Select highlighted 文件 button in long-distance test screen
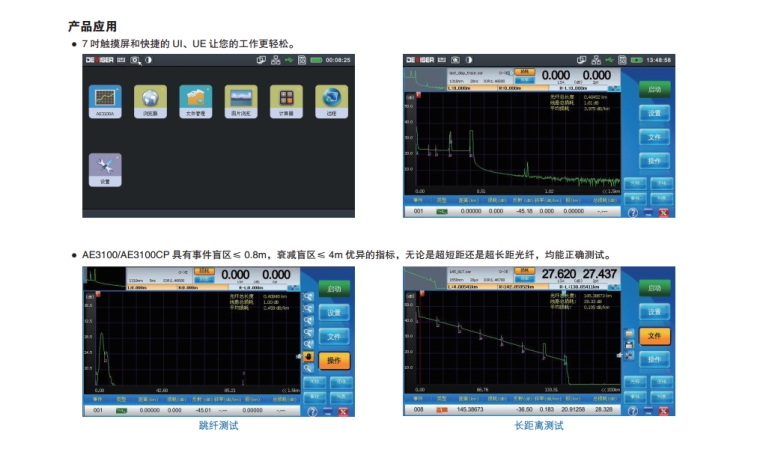The height and width of the screenshot is (458, 760). point(655,336)
